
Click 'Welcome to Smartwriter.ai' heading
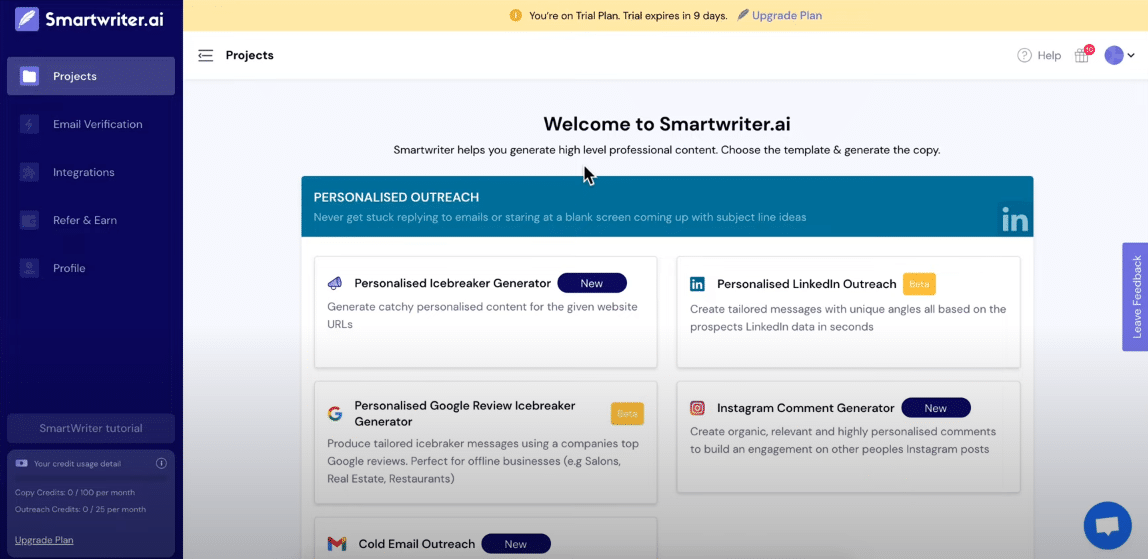click(x=667, y=123)
